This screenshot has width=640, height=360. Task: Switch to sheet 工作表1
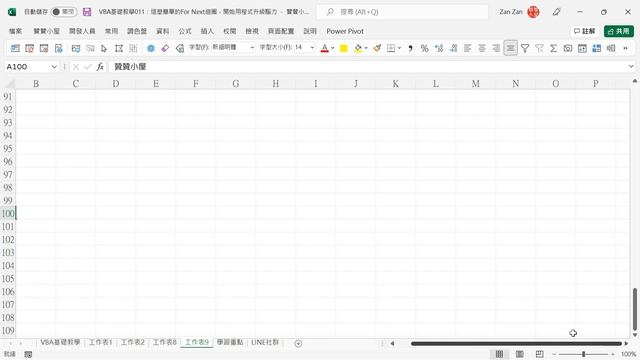[100, 342]
